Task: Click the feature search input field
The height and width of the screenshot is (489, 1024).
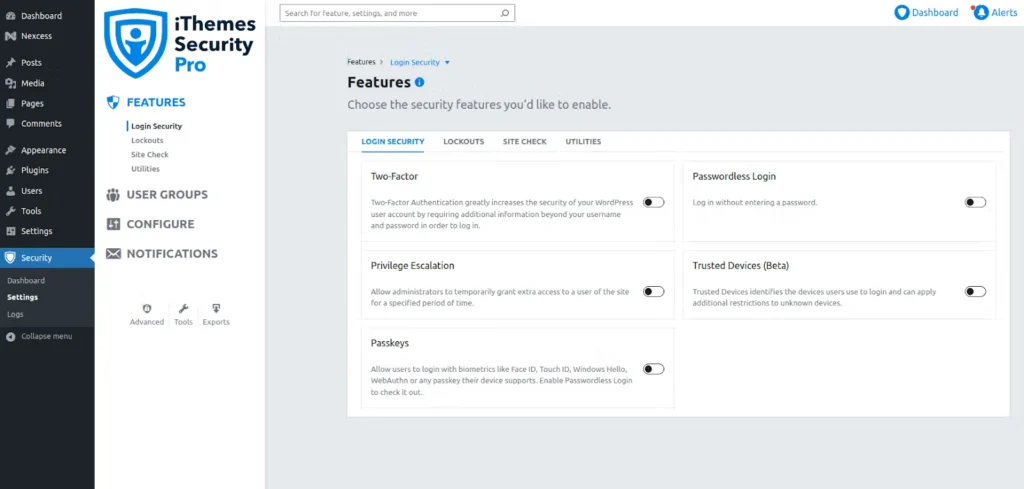Action: (390, 13)
